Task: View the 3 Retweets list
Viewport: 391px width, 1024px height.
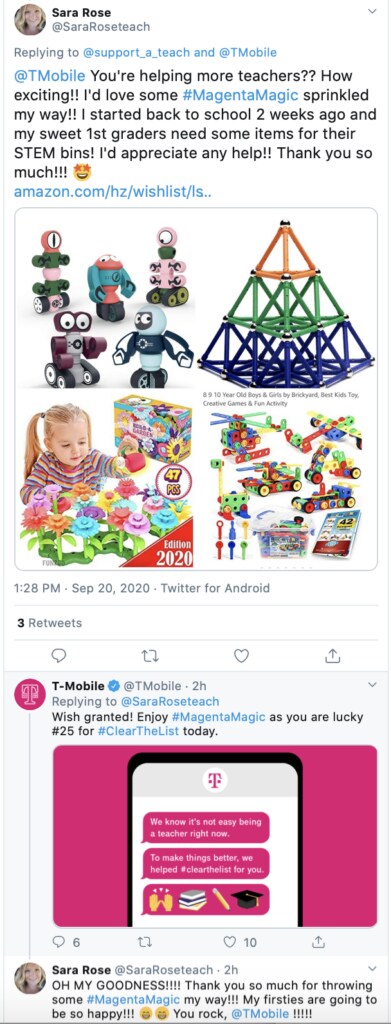Action: point(50,623)
